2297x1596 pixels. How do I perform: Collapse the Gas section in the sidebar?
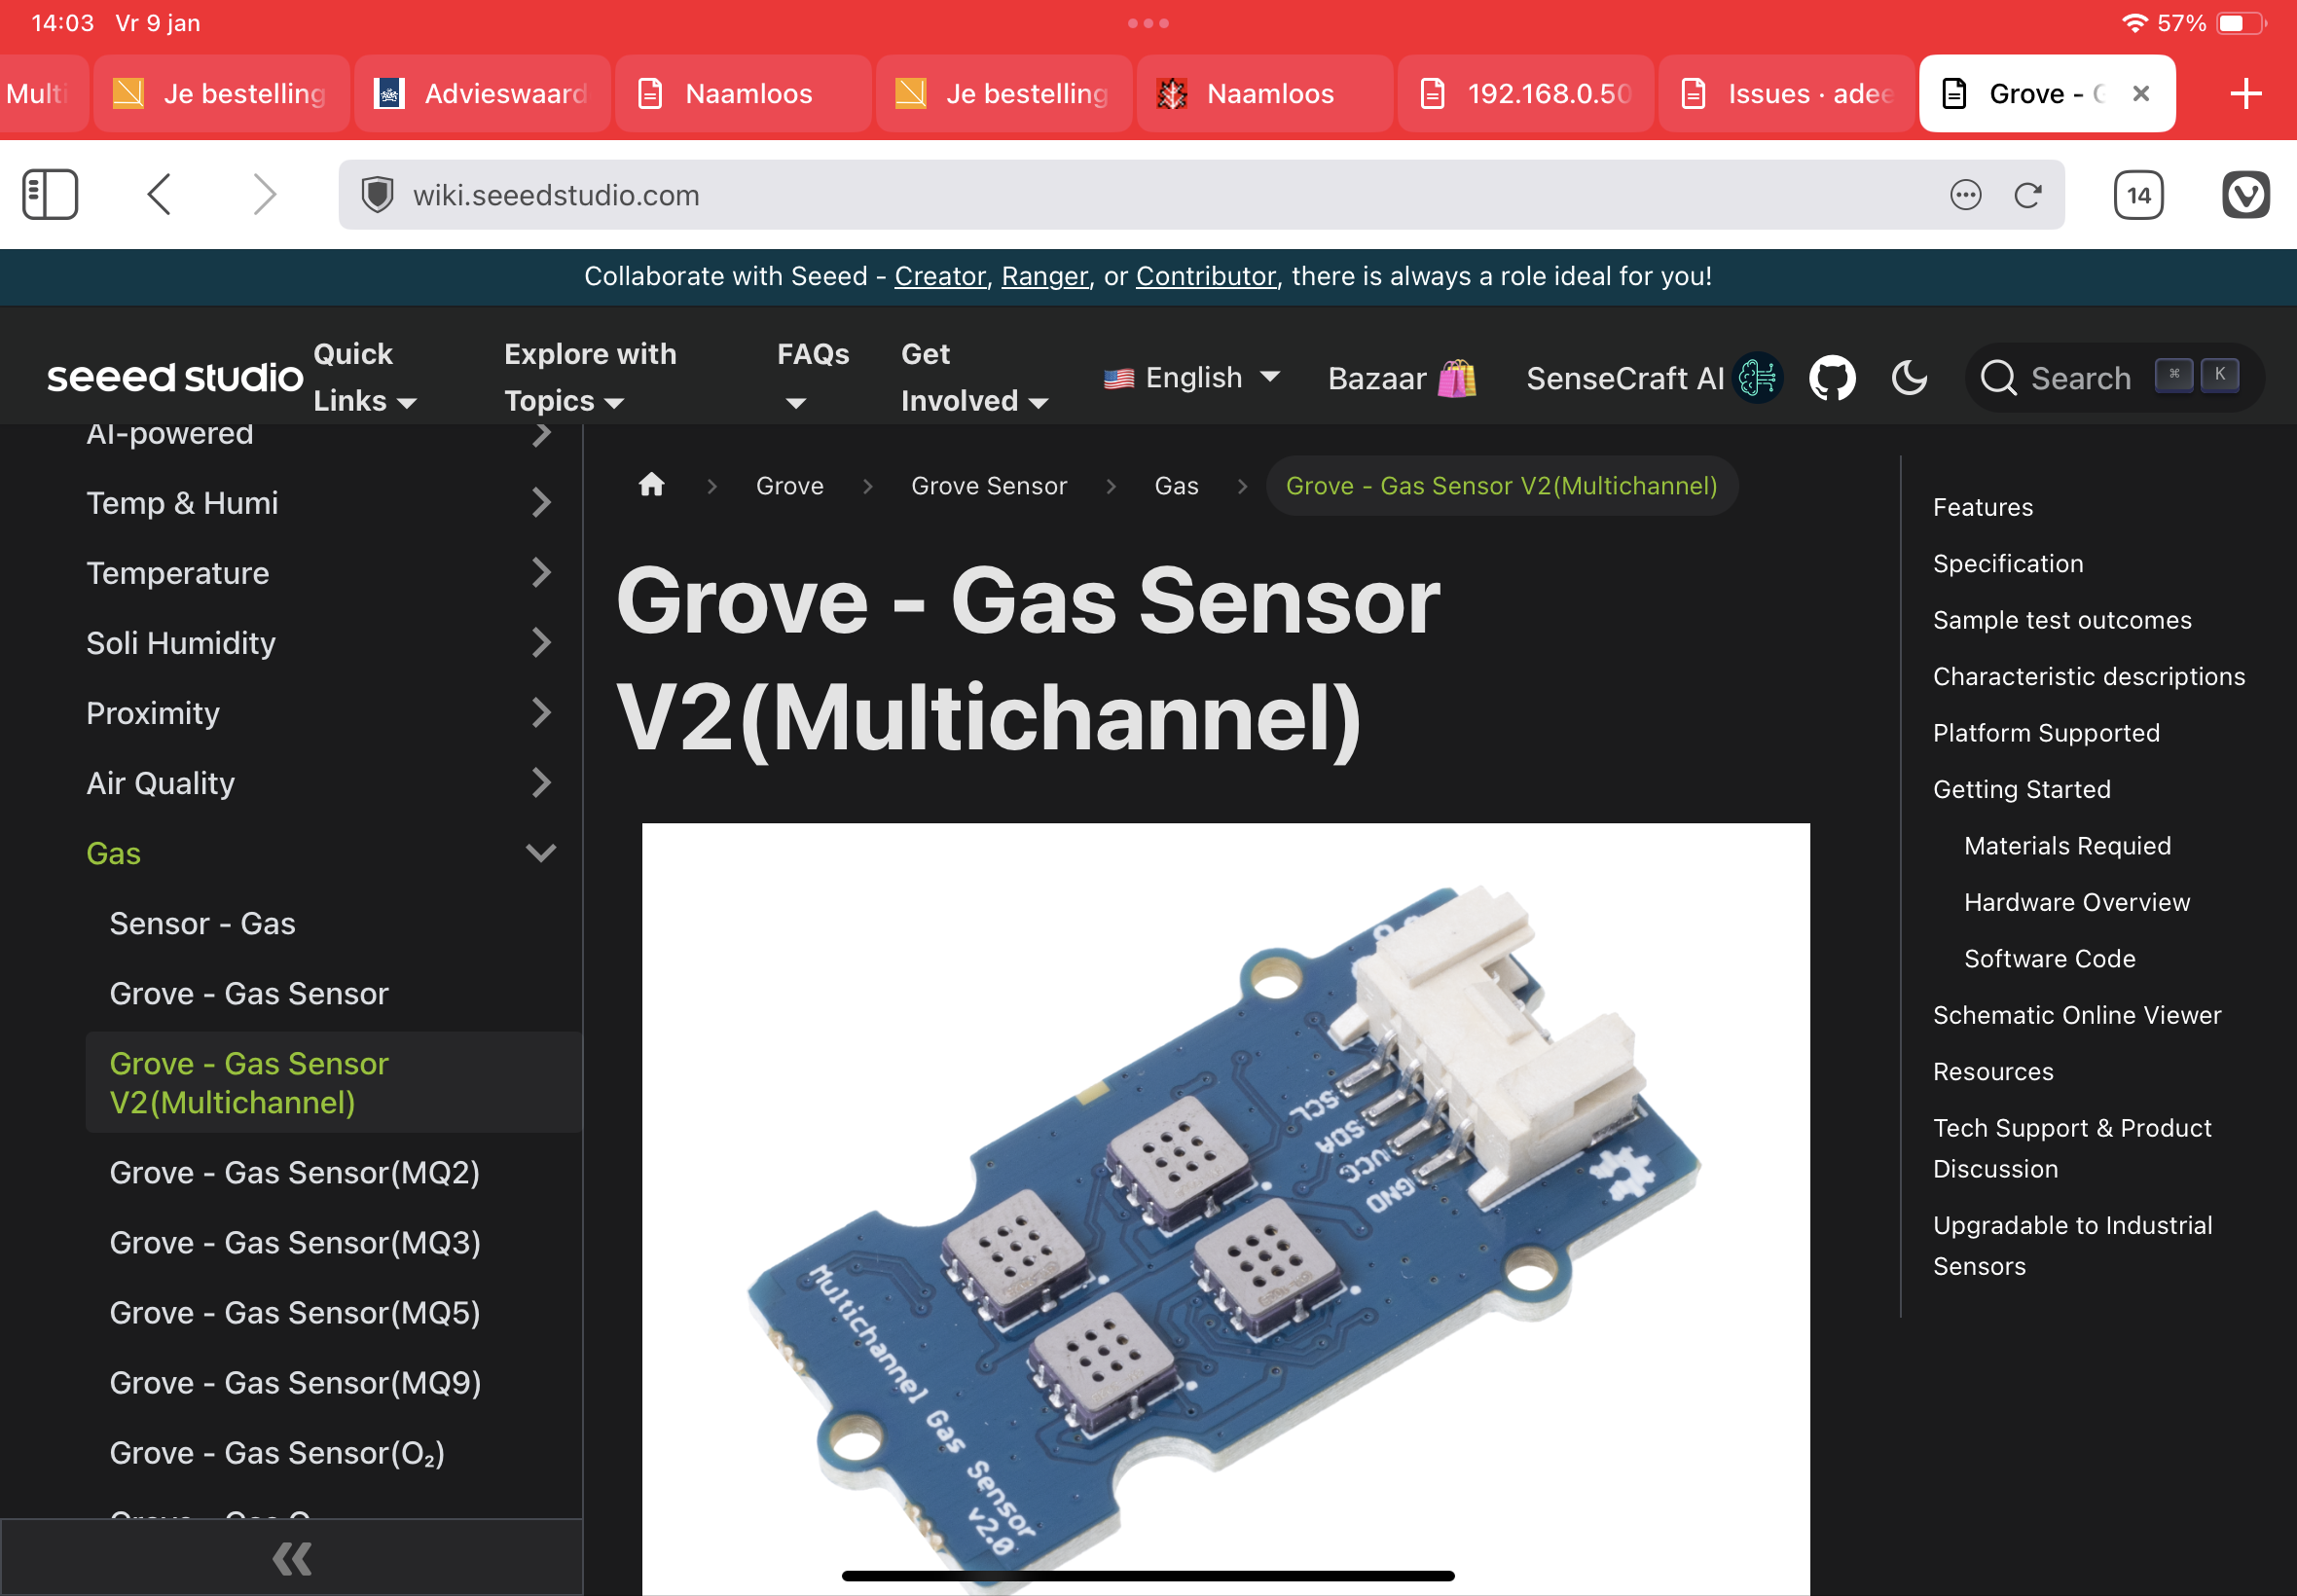click(540, 853)
